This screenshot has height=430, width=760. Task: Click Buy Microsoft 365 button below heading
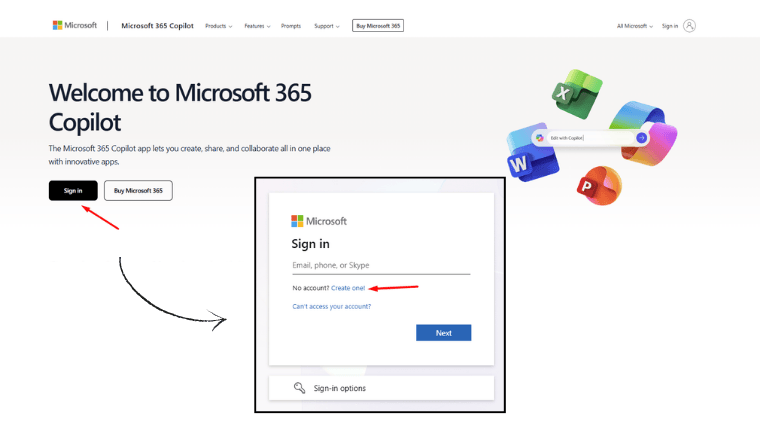[x=138, y=191]
